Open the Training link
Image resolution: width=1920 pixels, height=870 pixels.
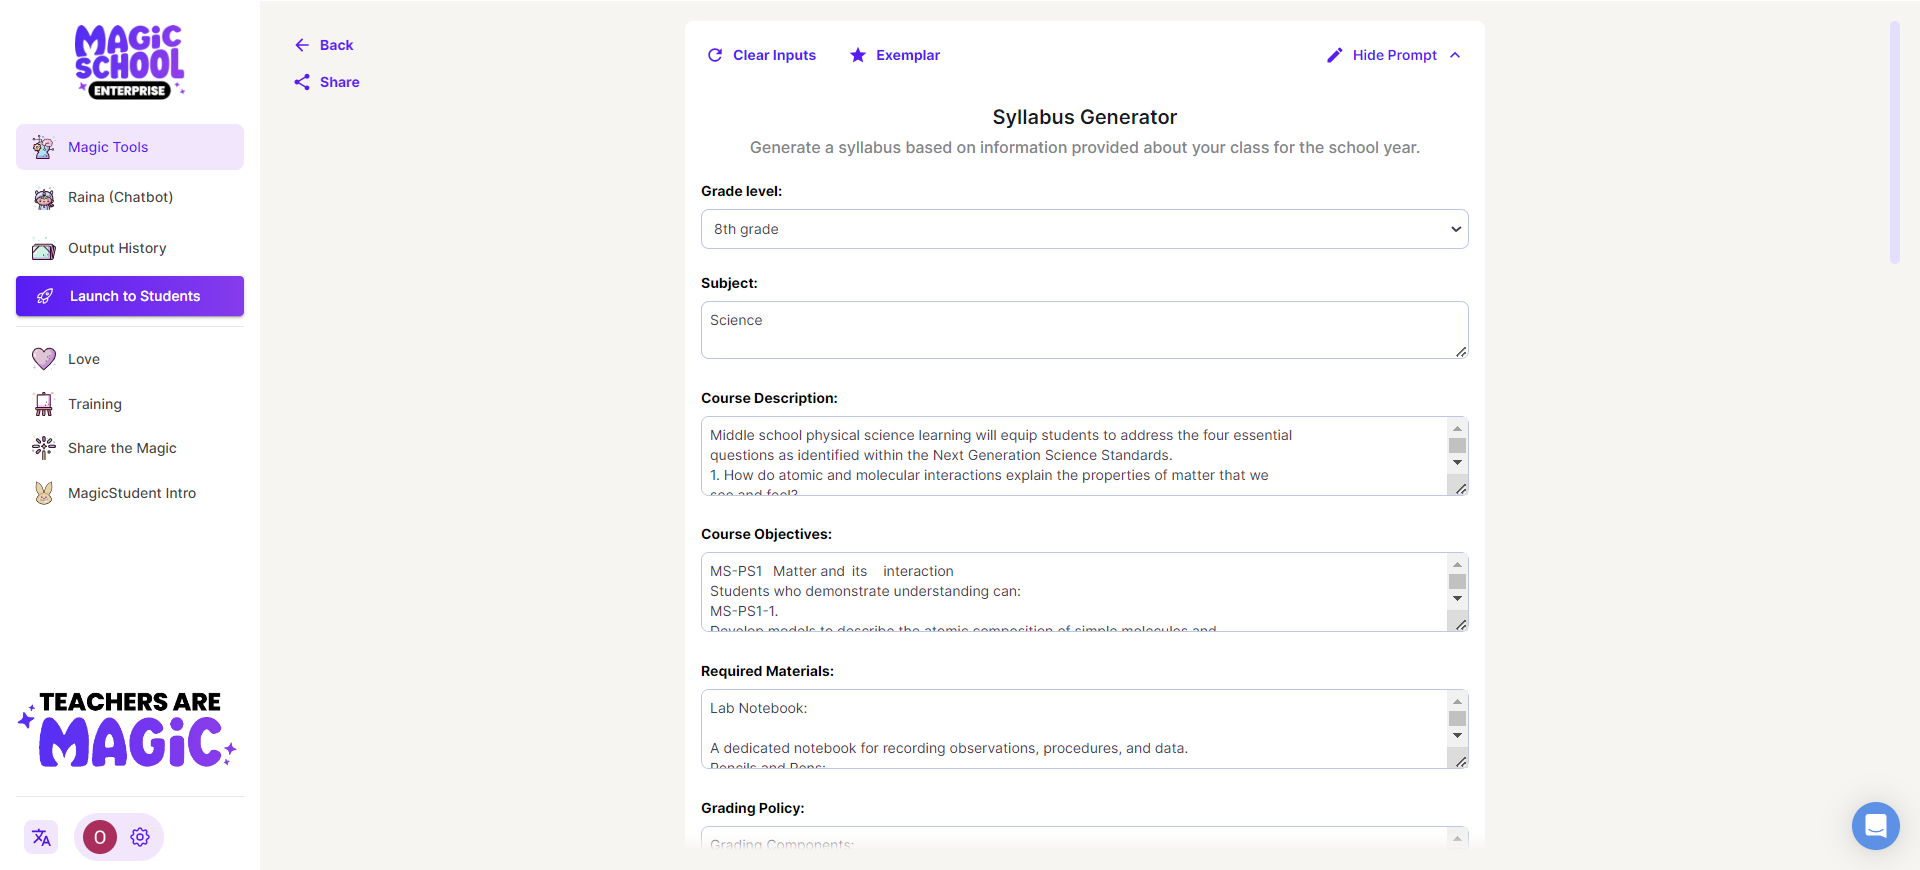(x=95, y=404)
